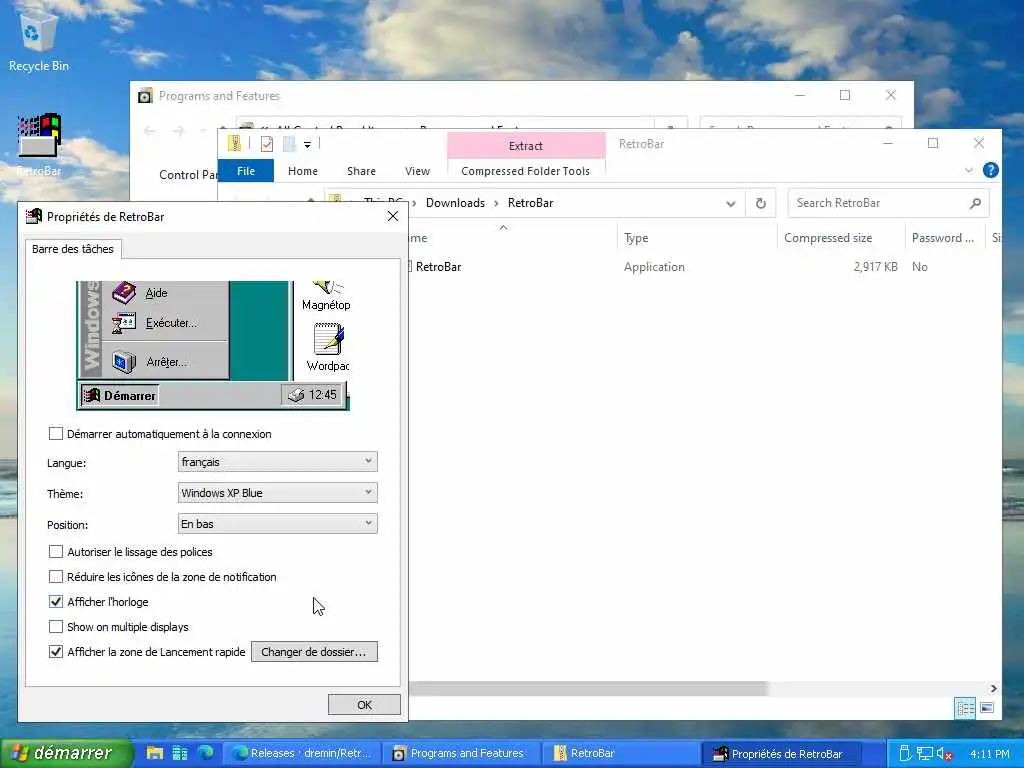Click Programs and Features window title icon
Viewport: 1024px width, 768px height.
tap(145, 96)
